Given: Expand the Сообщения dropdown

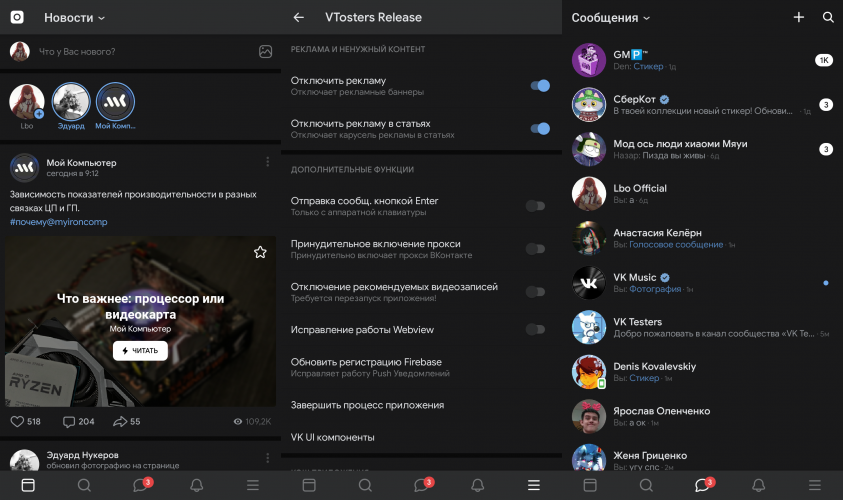Looking at the screenshot, I should pyautogui.click(x=610, y=18).
